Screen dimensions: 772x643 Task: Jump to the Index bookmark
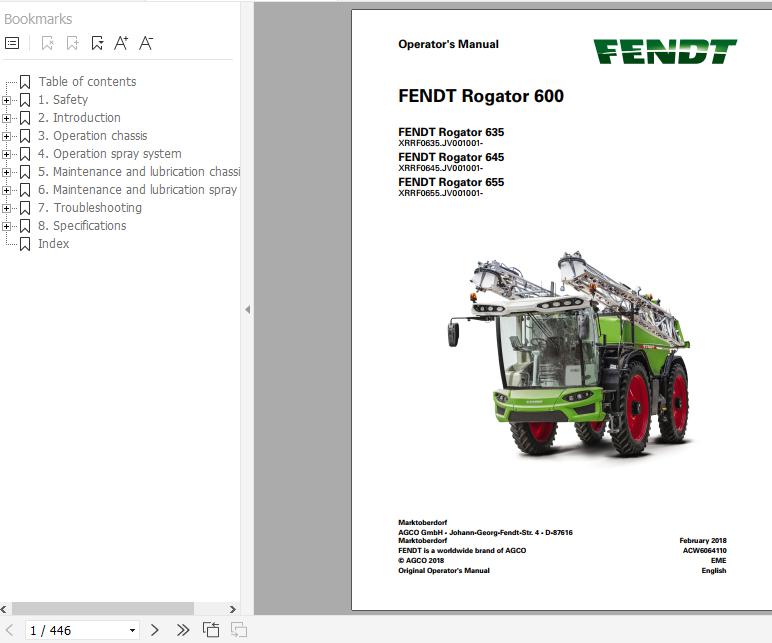pyautogui.click(x=54, y=244)
